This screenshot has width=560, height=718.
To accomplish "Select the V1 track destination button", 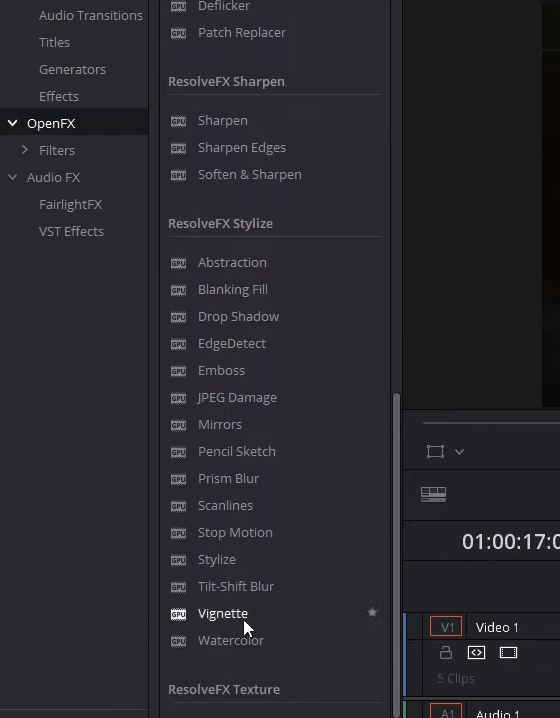I will click(446, 627).
